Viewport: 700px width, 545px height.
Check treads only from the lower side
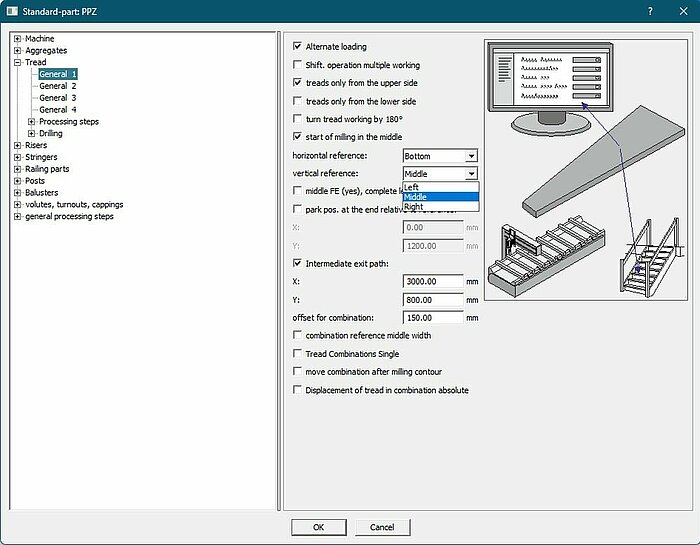pyautogui.click(x=297, y=100)
